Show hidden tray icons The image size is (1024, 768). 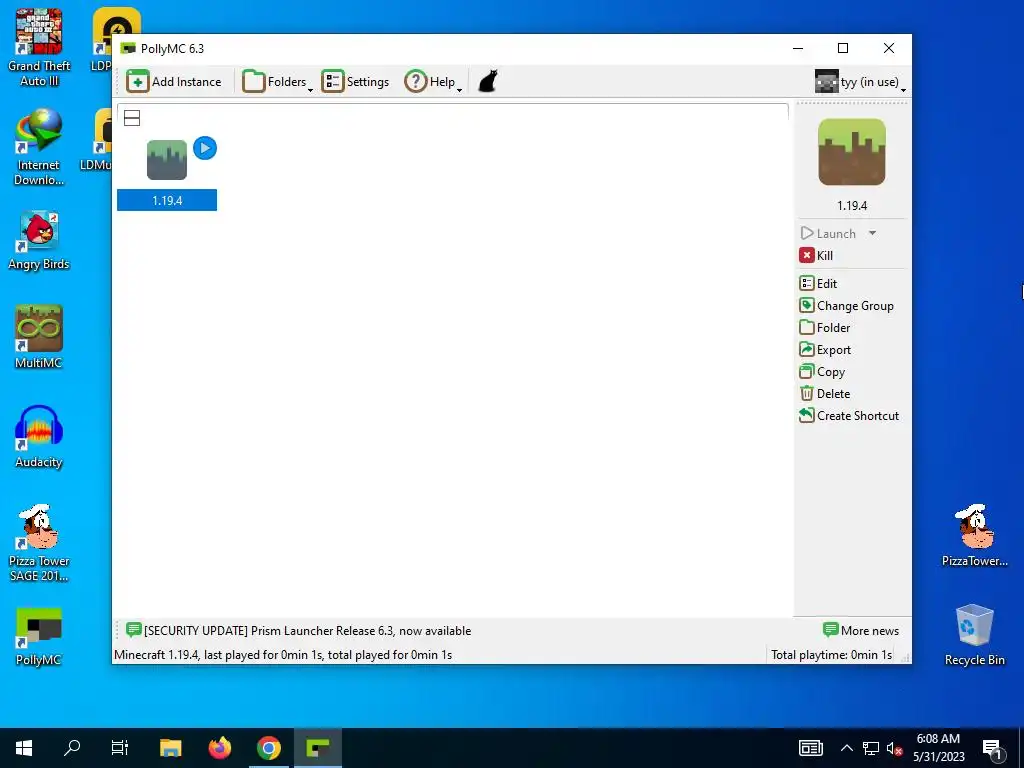[x=846, y=748]
